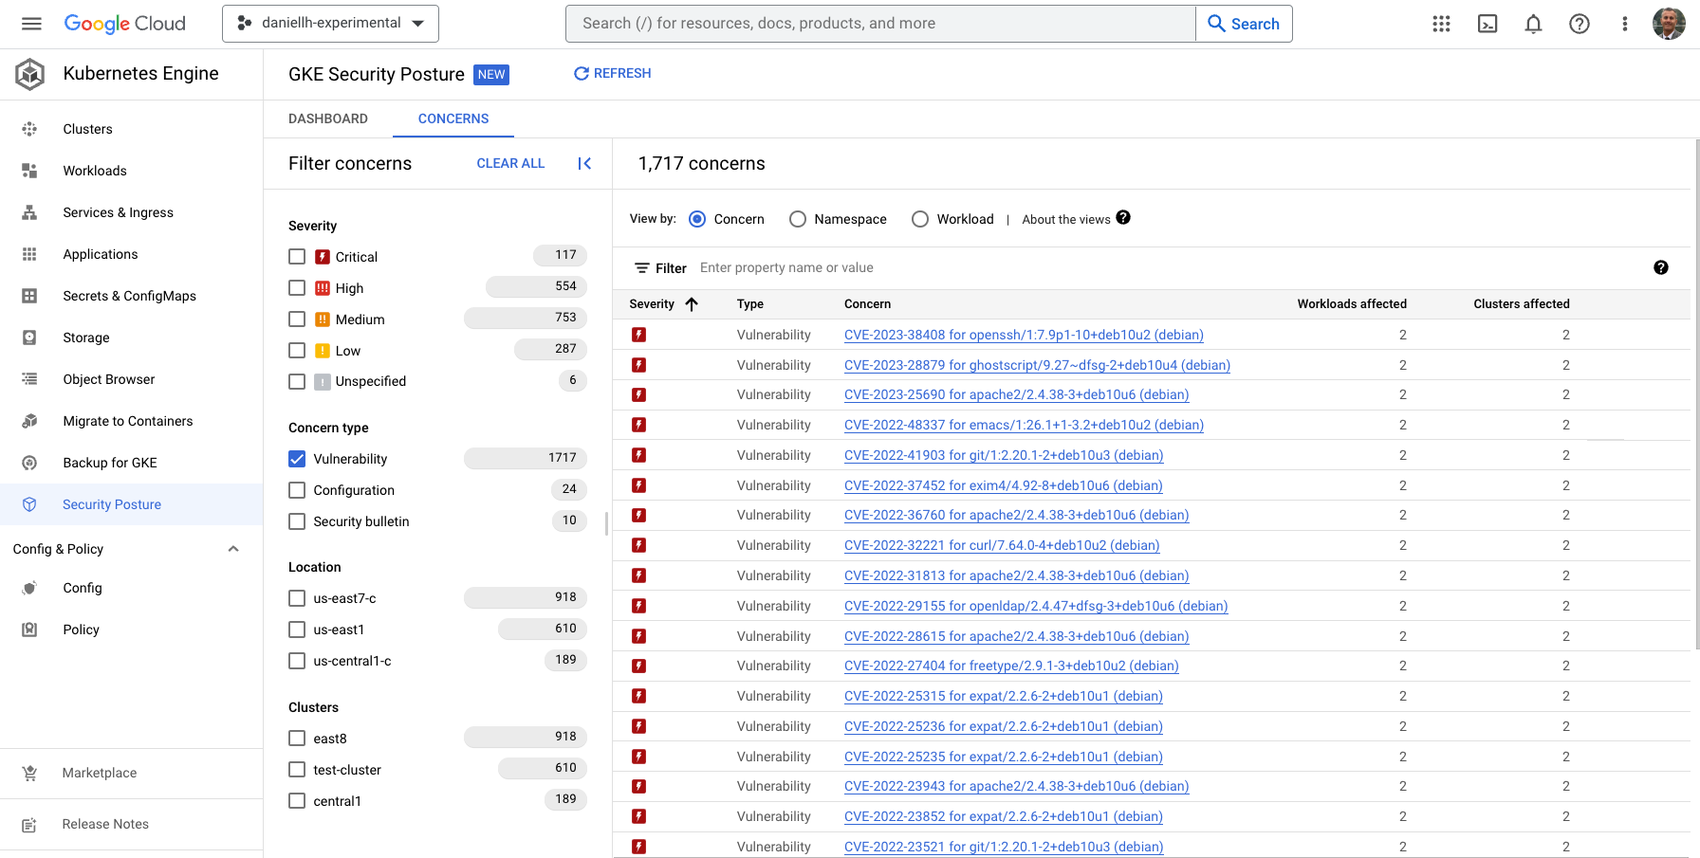Check the Security bulletin checkbox
The image size is (1700, 858).
(x=297, y=521)
